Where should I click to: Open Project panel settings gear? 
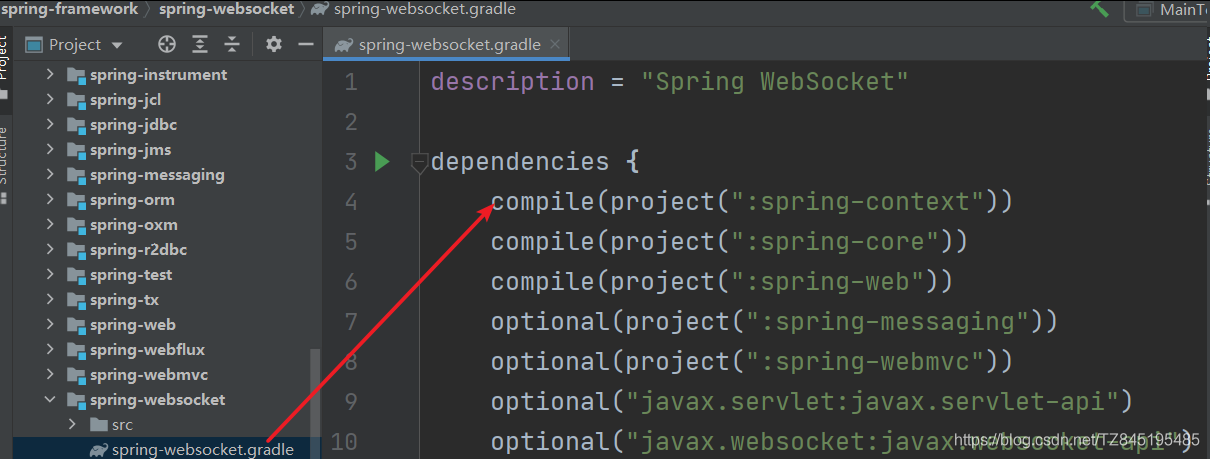[274, 44]
